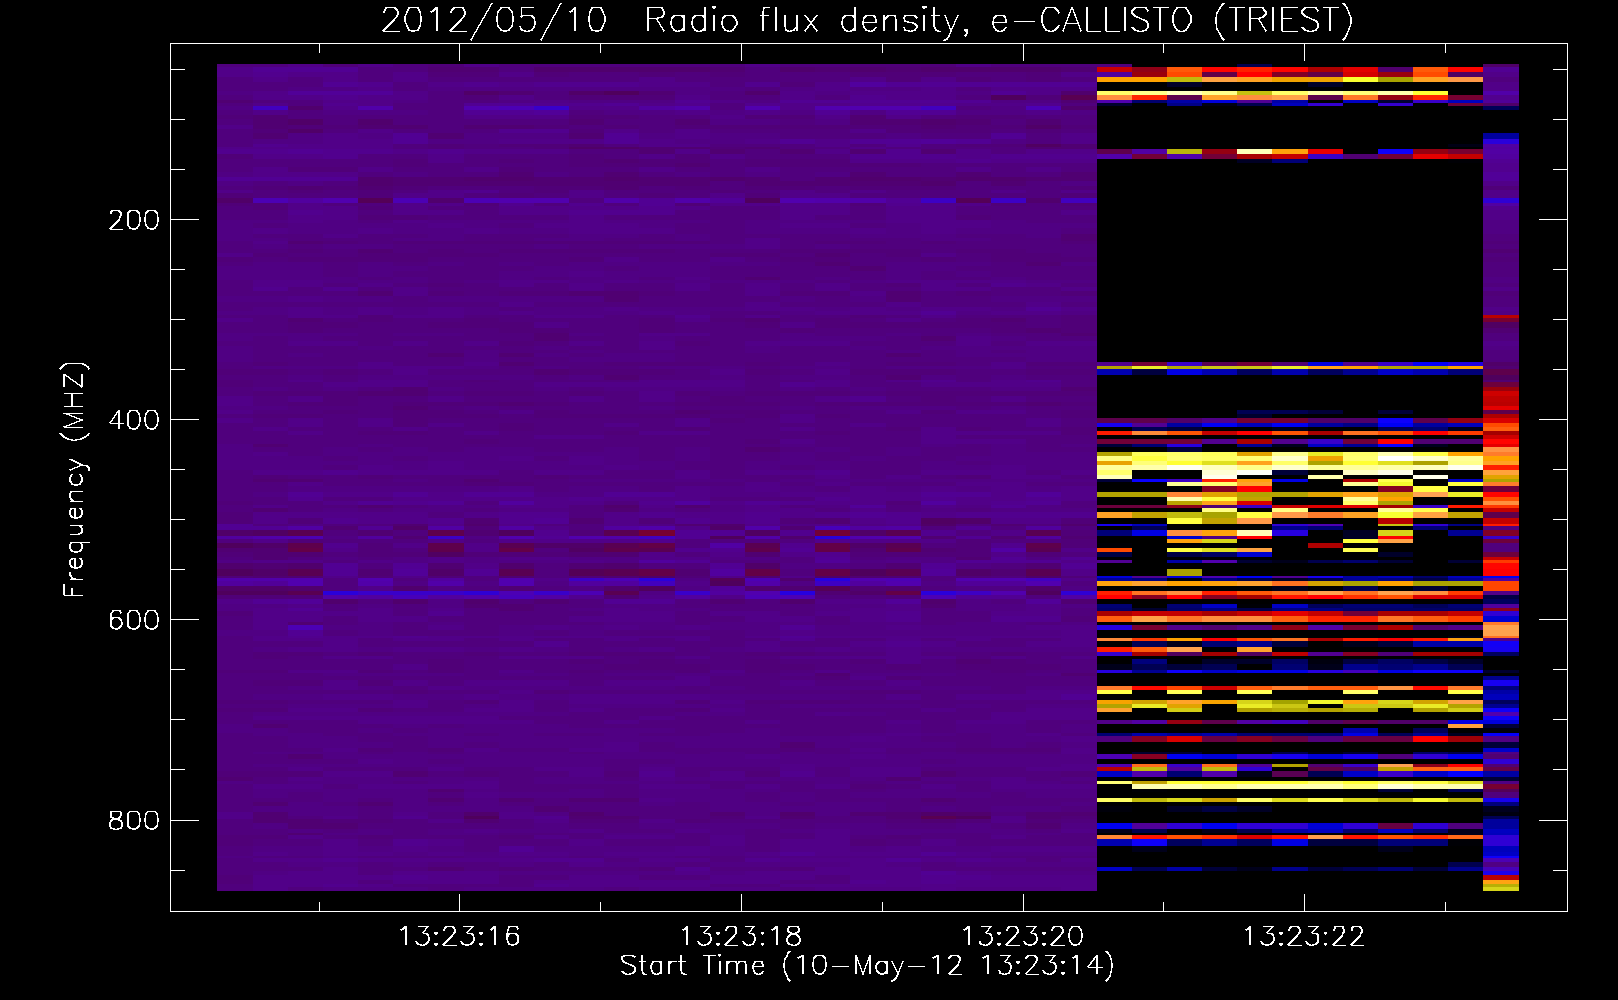Select the 200 frequency tick label

134,220
